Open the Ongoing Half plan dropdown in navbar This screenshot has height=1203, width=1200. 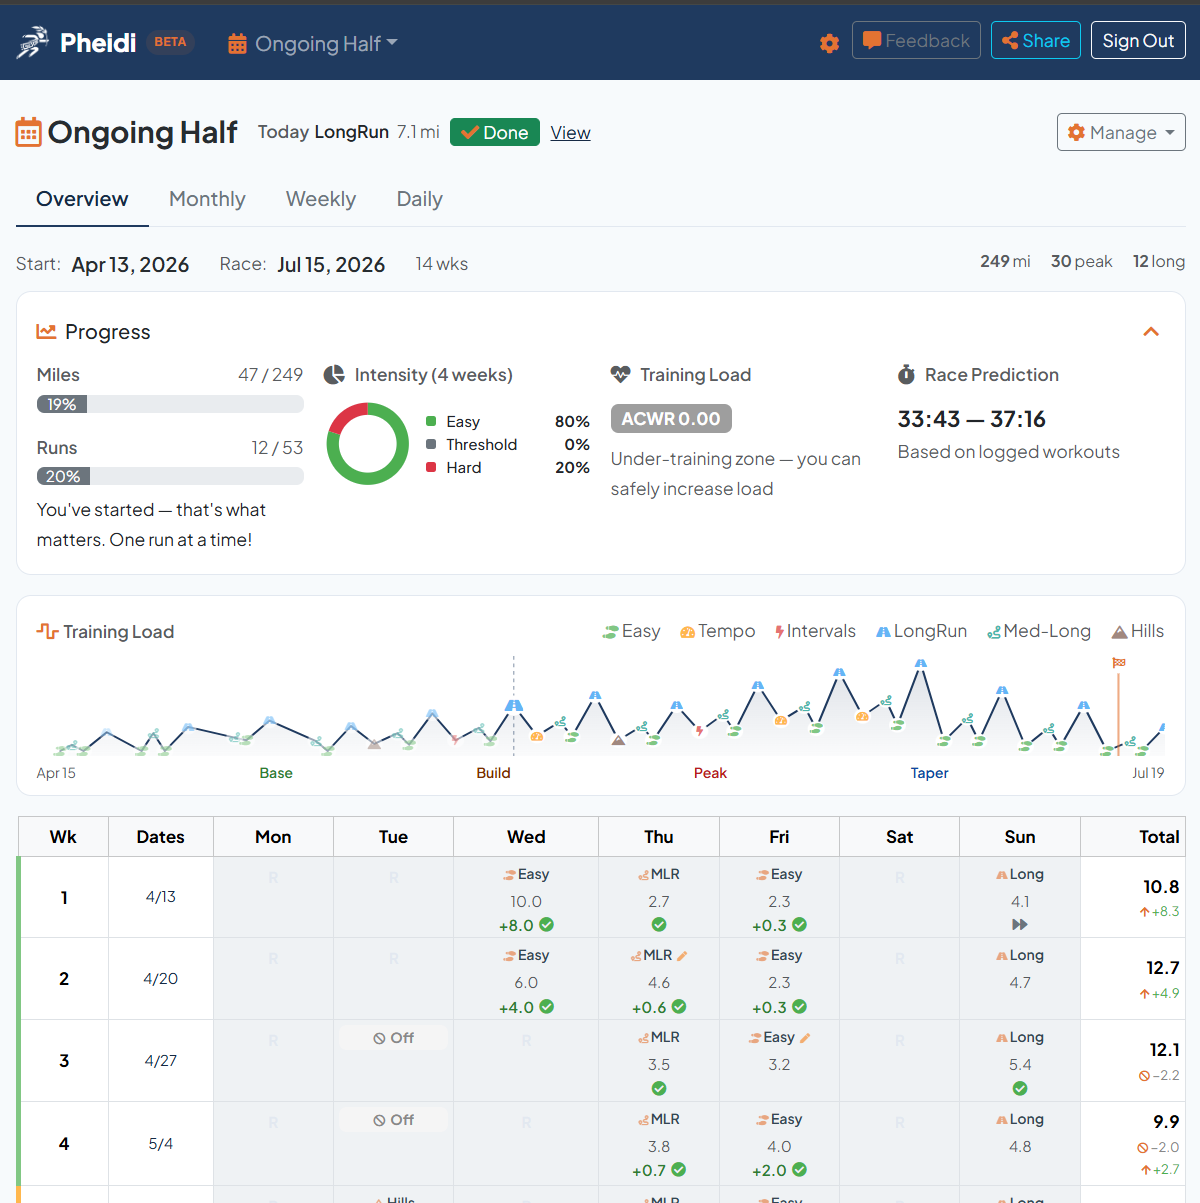pos(313,43)
